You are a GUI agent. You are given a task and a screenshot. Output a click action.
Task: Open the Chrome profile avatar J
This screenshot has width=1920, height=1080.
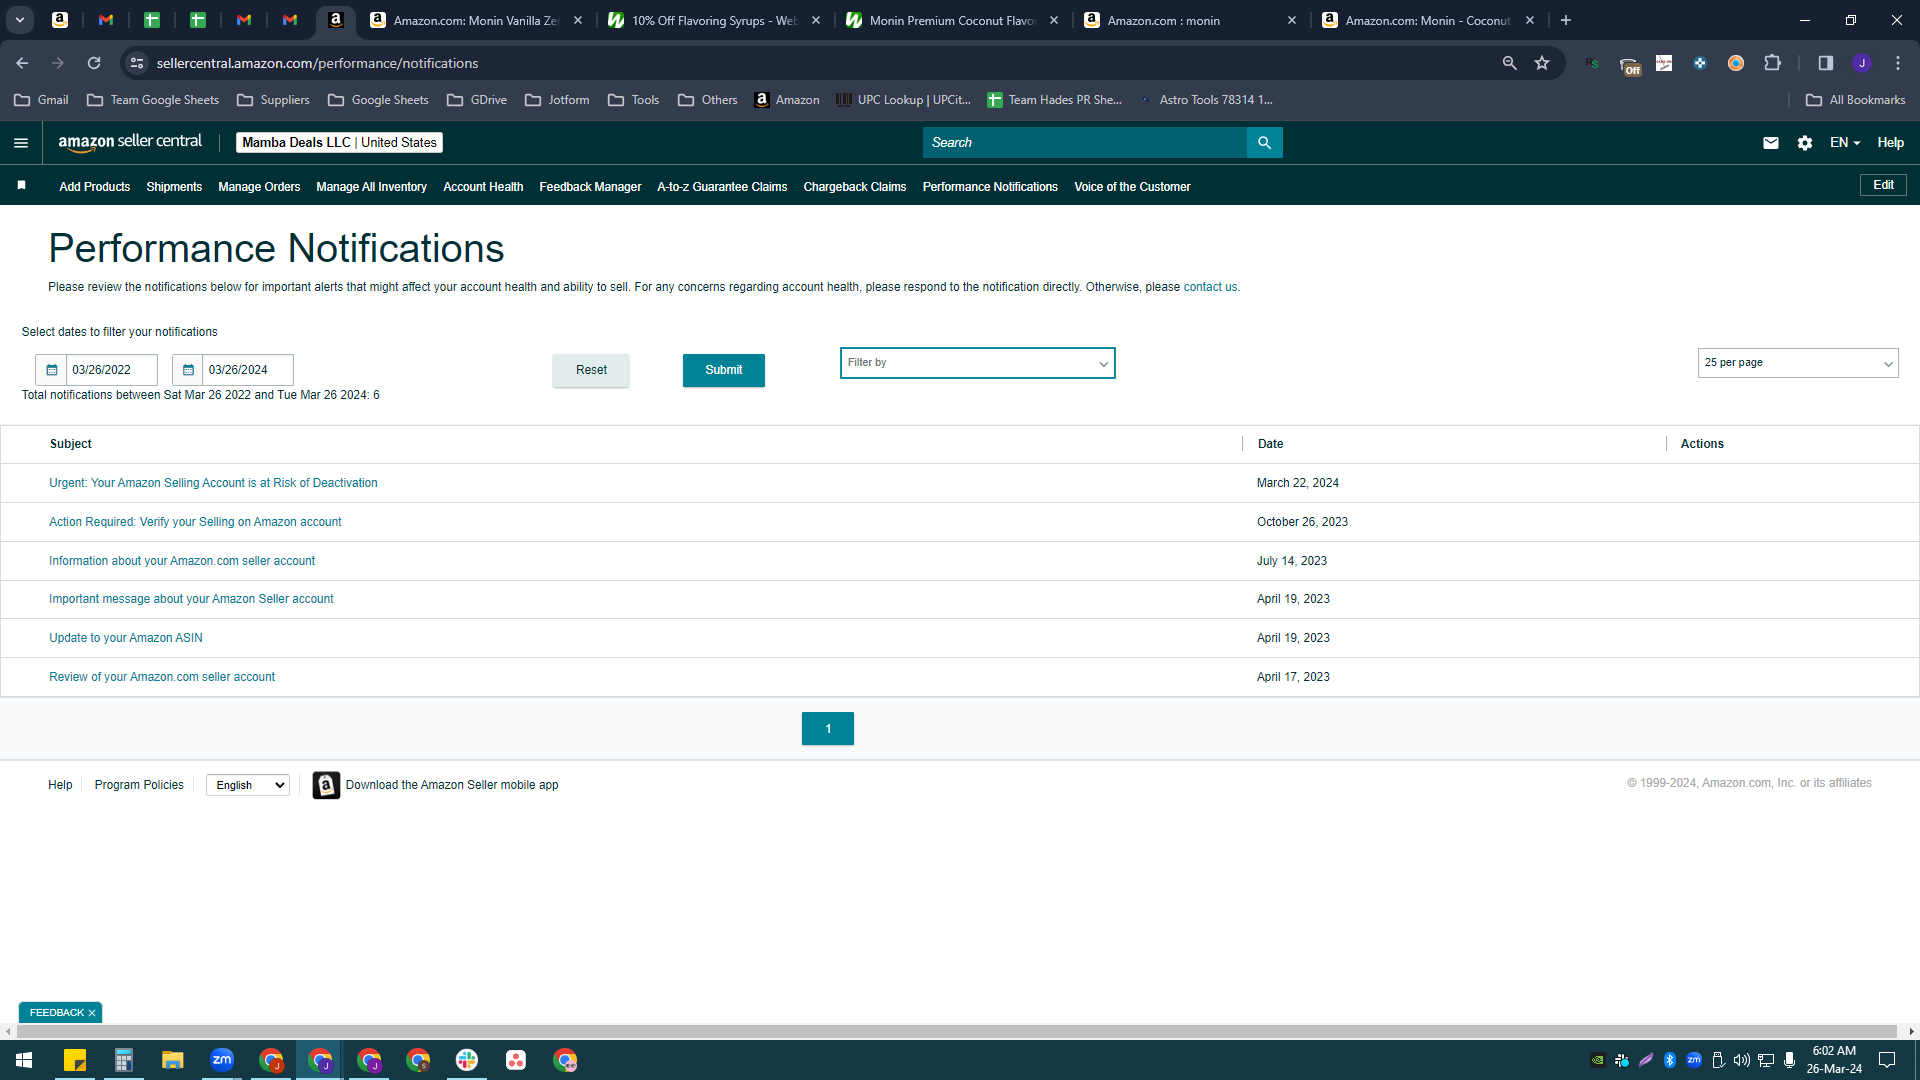pos(1861,63)
